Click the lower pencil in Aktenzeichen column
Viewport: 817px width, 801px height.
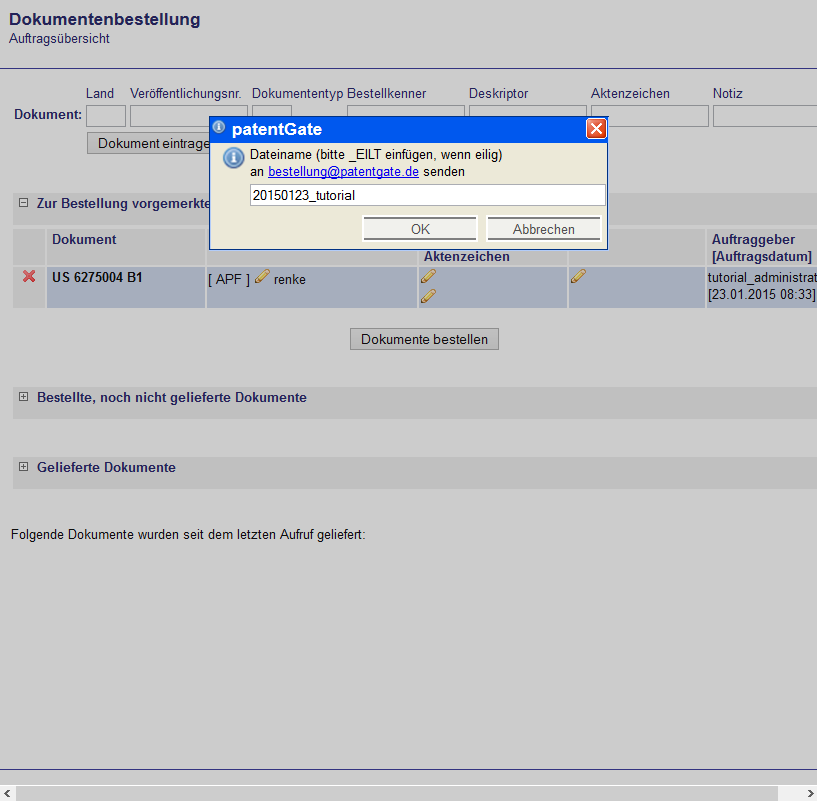coord(428,296)
